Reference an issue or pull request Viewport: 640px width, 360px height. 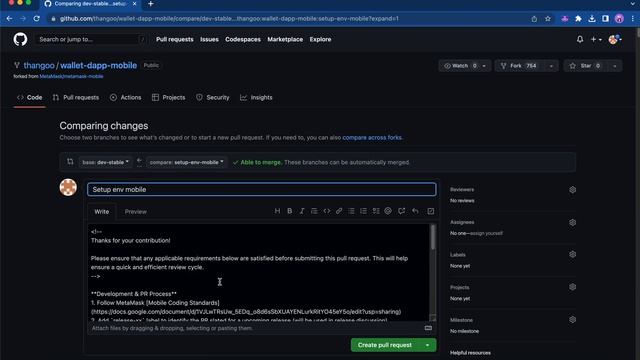point(402,211)
